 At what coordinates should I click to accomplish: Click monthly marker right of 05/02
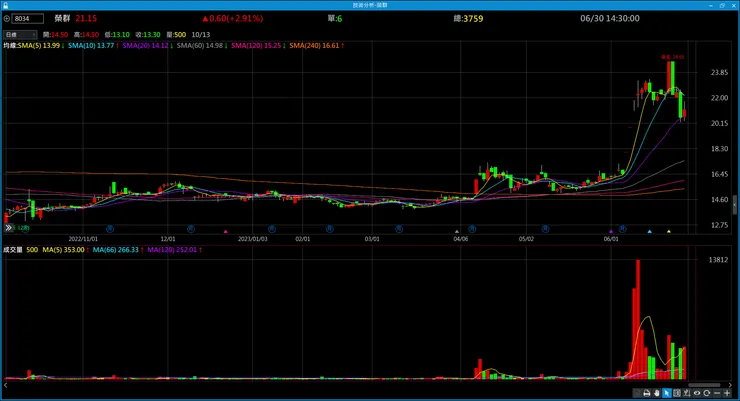[545, 229]
